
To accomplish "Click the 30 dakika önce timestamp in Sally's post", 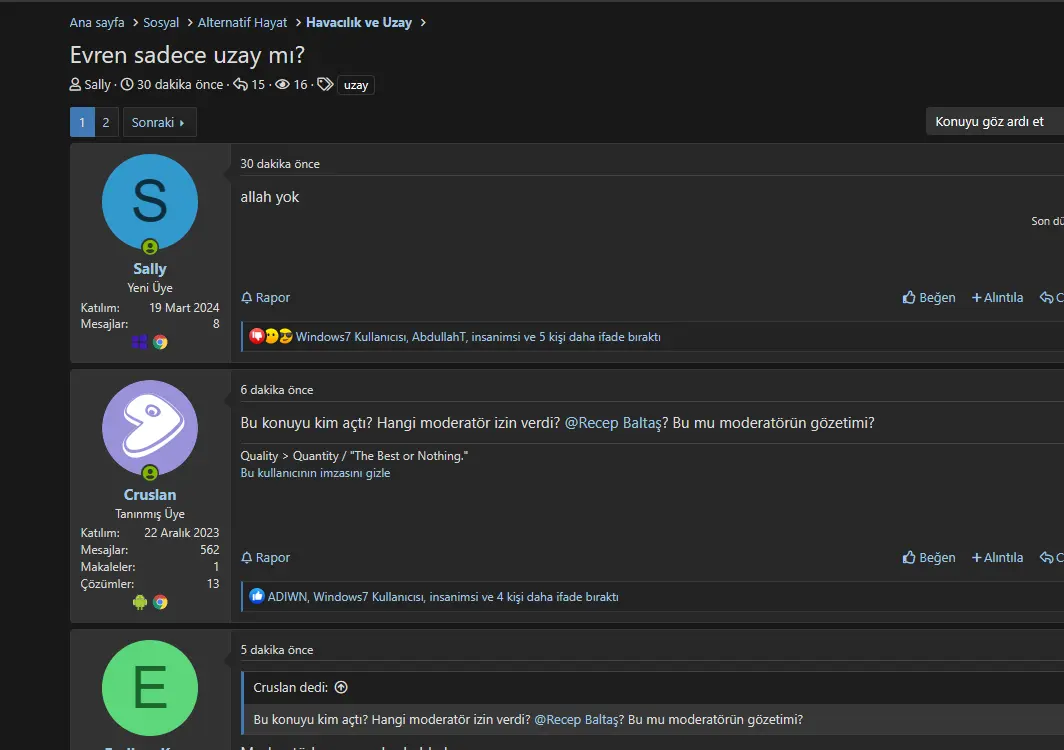I will [x=280, y=164].
